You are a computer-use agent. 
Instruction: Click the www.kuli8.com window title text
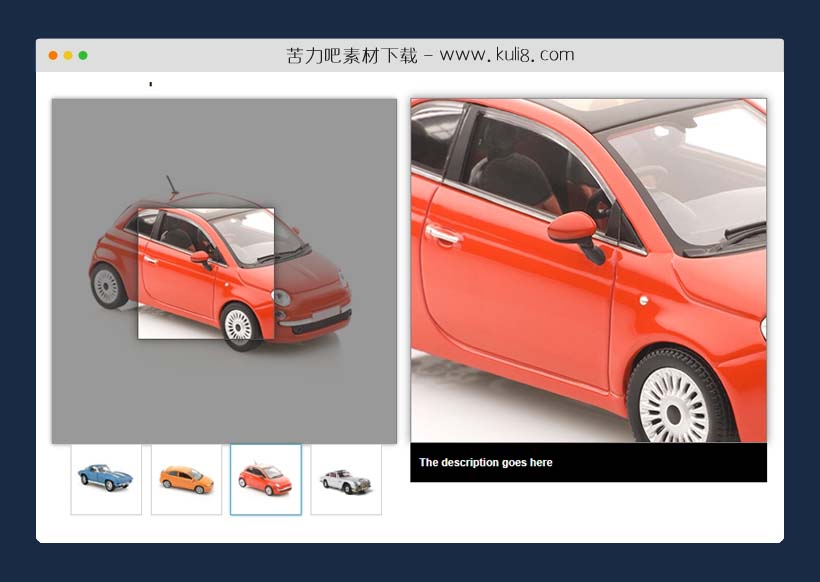(x=430, y=55)
